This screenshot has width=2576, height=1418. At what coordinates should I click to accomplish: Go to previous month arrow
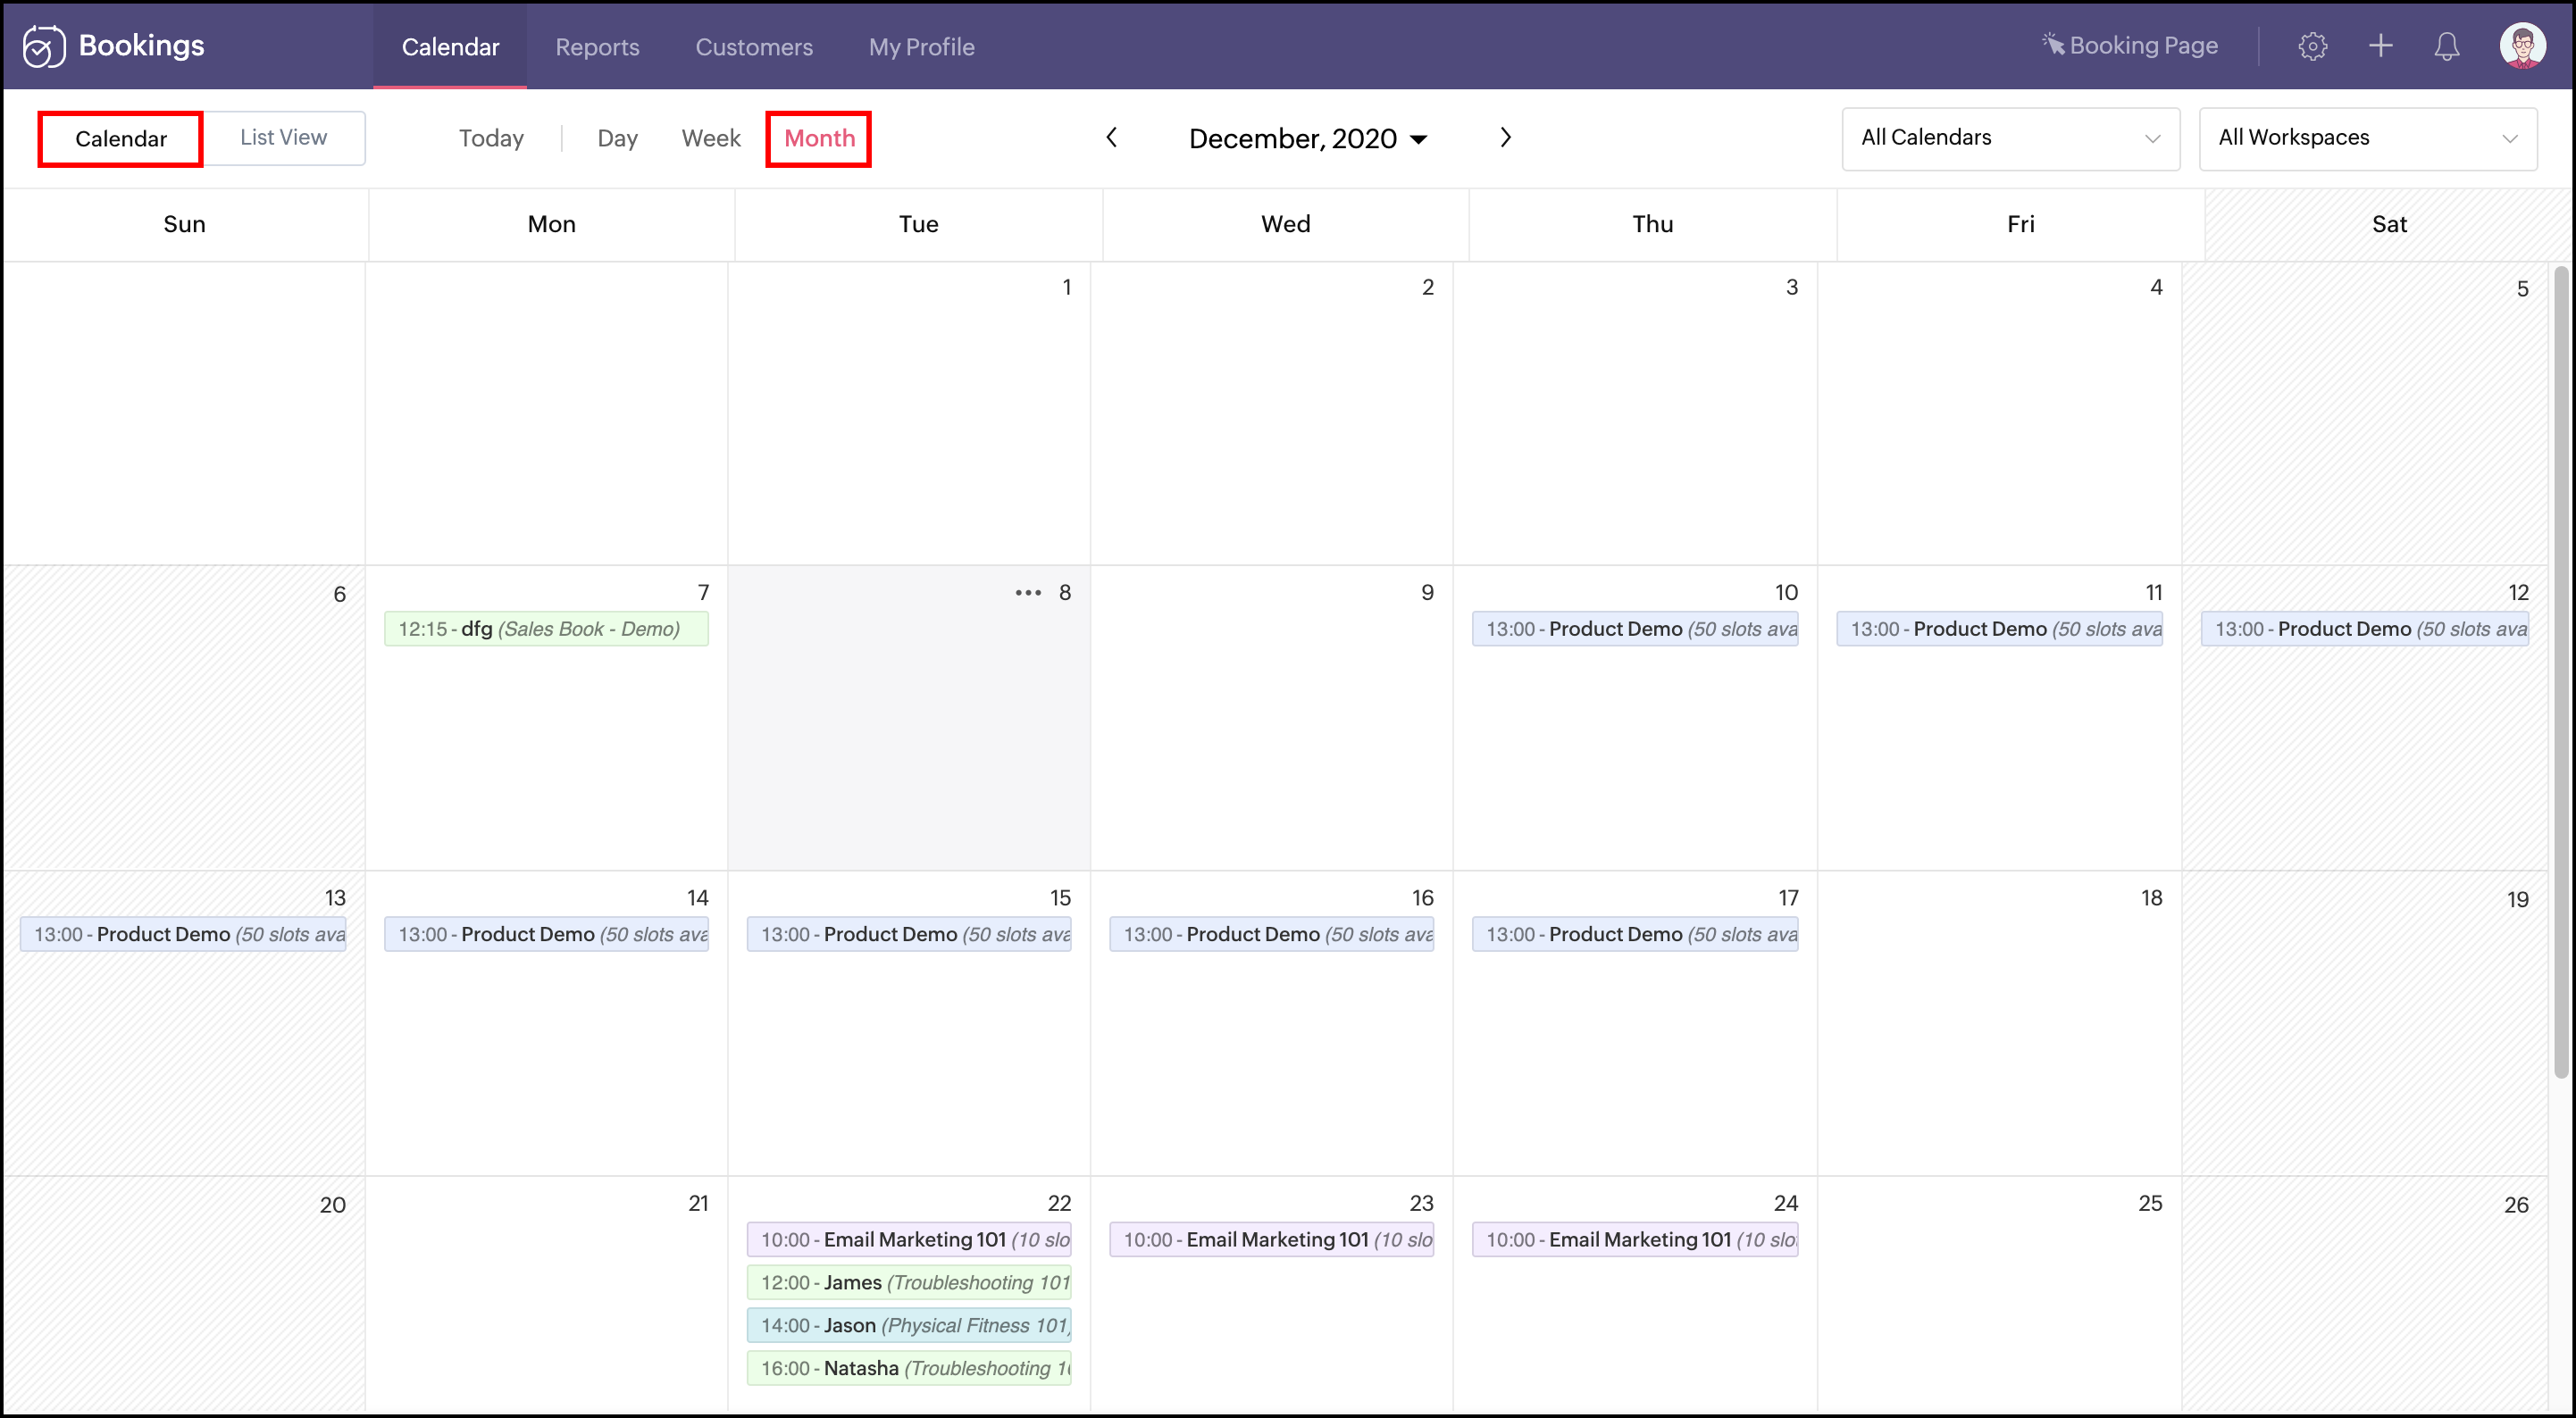[1111, 138]
